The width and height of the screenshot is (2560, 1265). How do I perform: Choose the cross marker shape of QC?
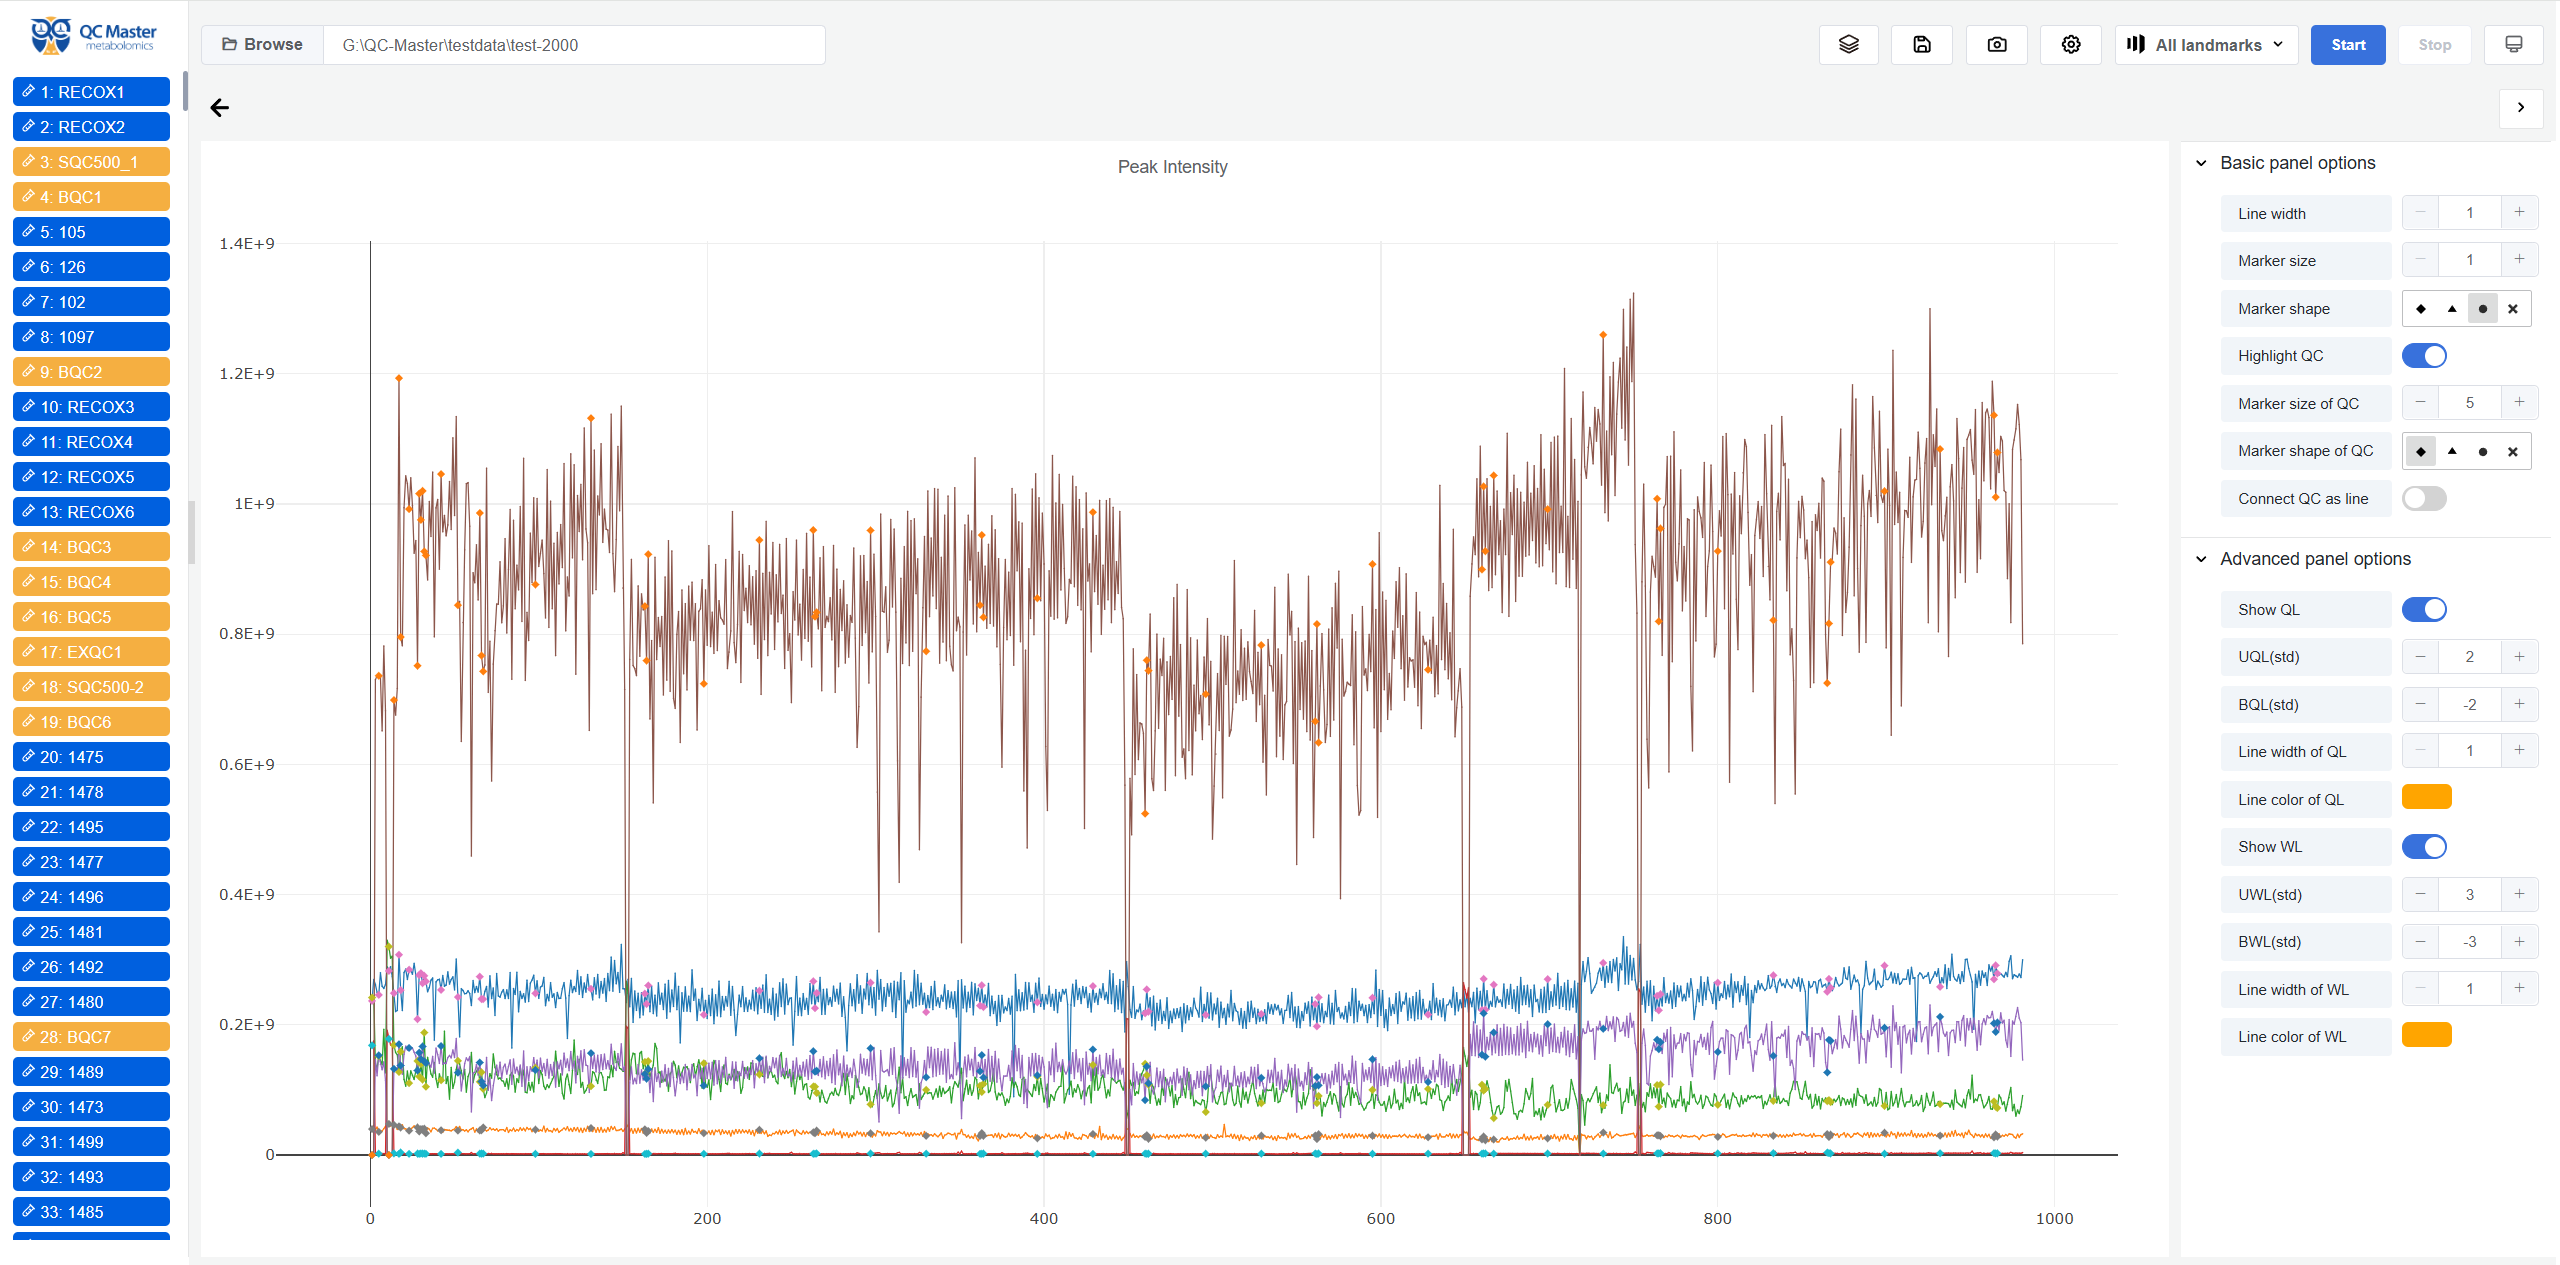2512,452
